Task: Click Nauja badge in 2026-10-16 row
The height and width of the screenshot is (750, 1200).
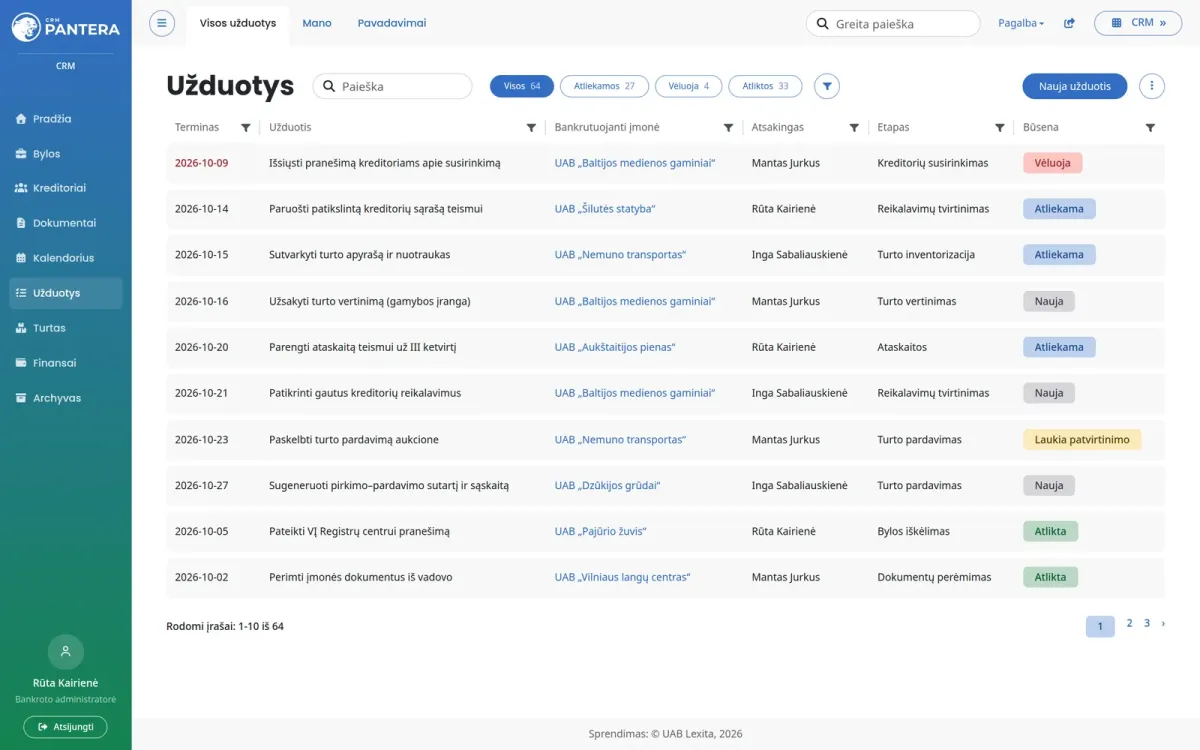Action: [1049, 301]
